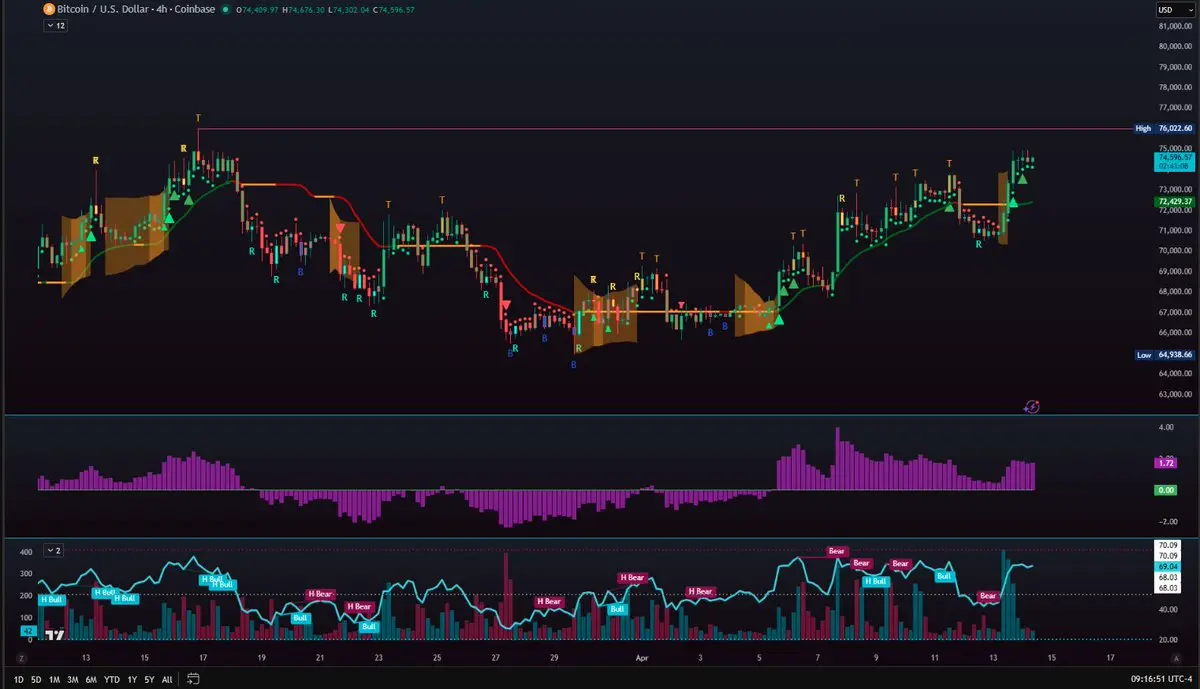Click the Apr label on time axis

[642, 659]
